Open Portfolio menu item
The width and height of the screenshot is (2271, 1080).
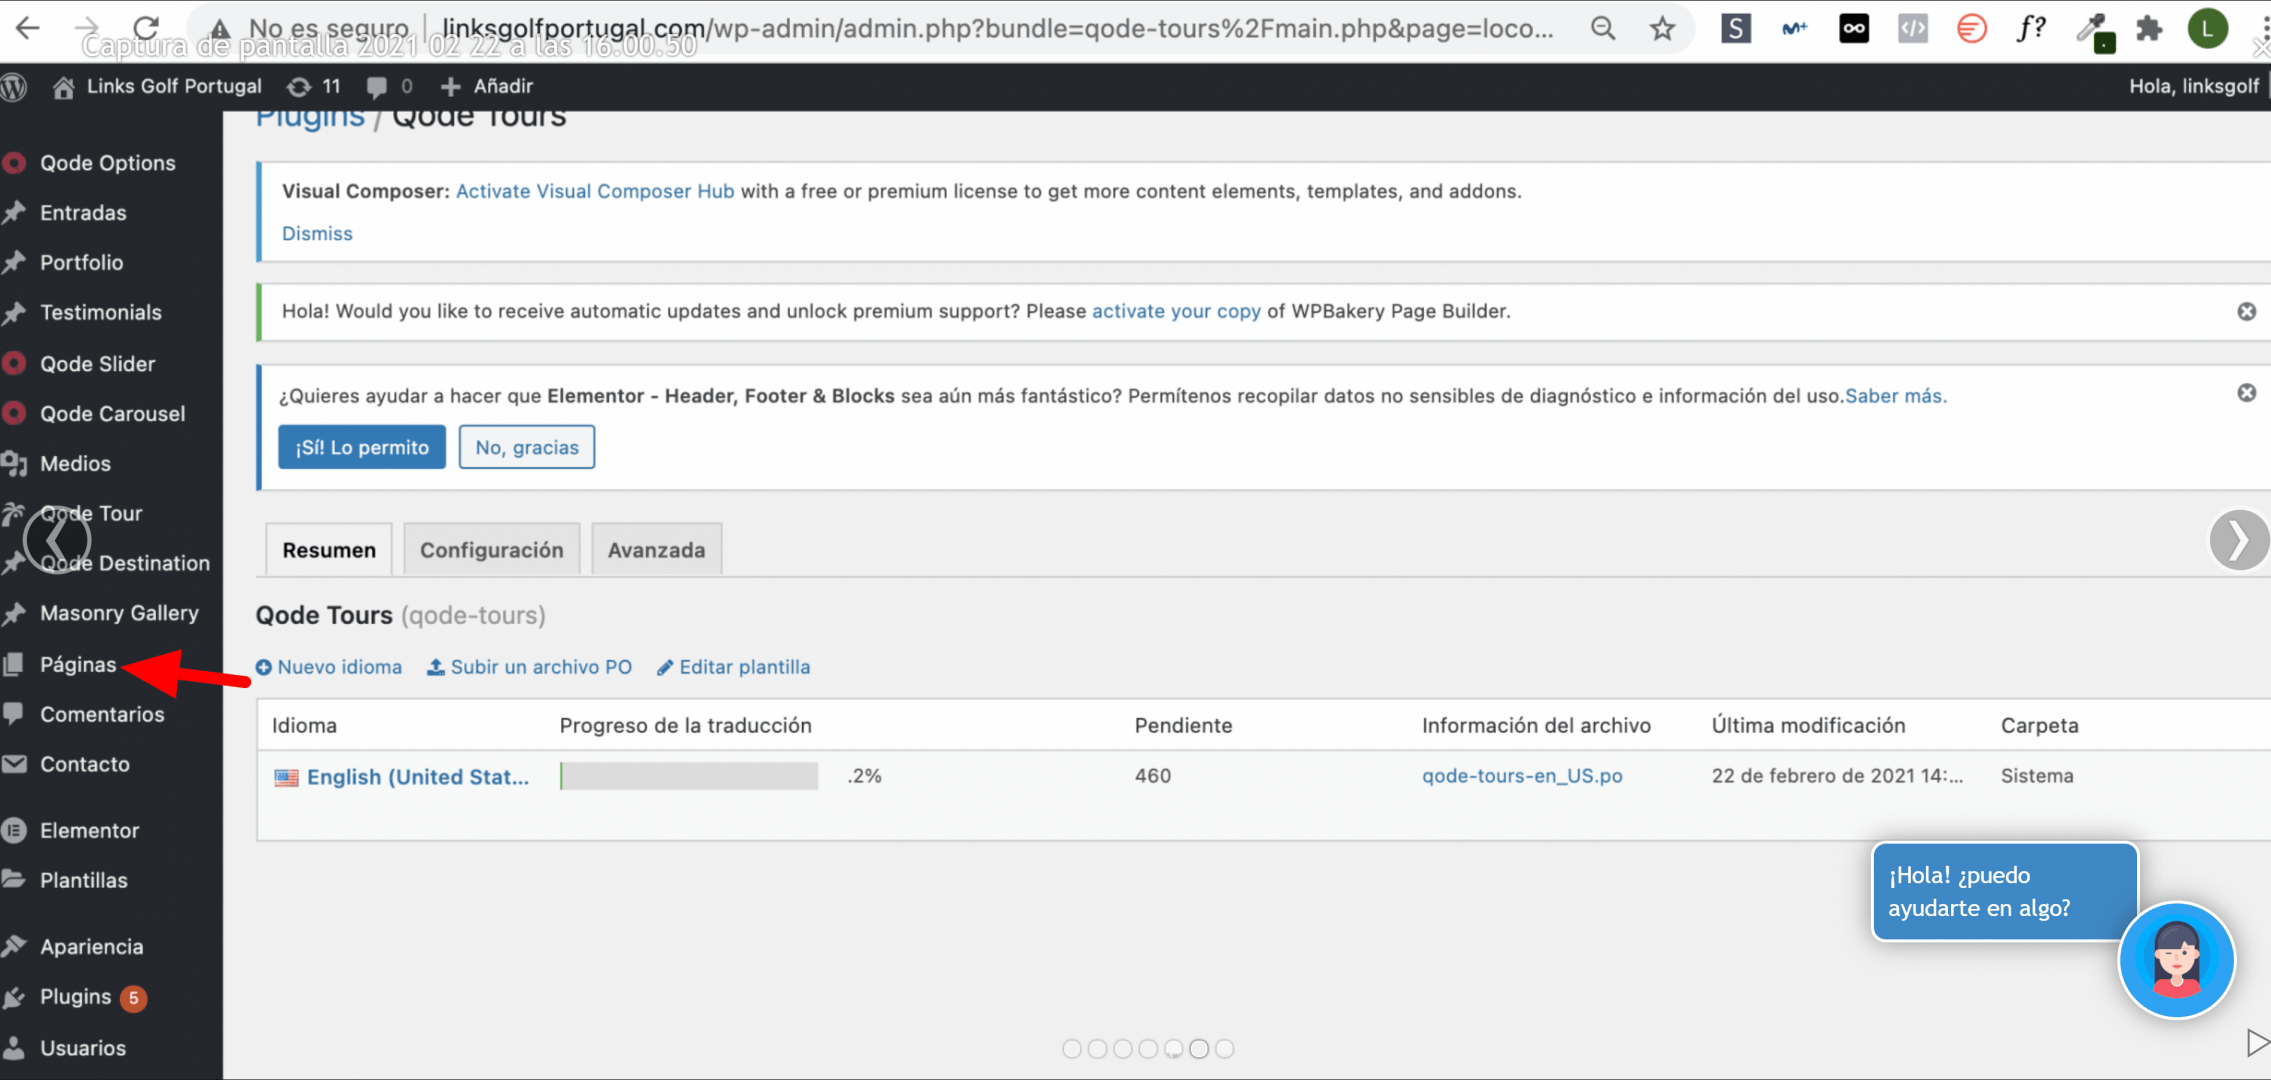pyautogui.click(x=81, y=263)
